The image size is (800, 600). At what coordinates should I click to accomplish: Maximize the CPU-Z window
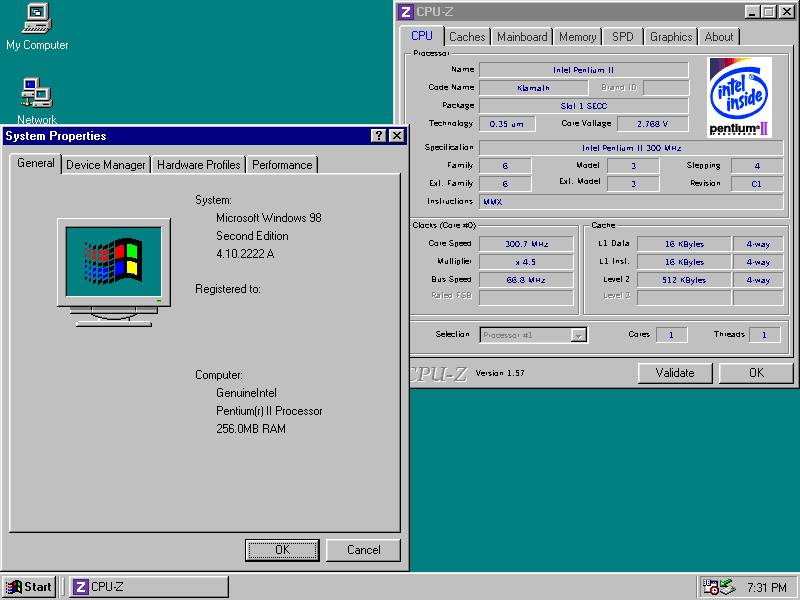(x=768, y=12)
